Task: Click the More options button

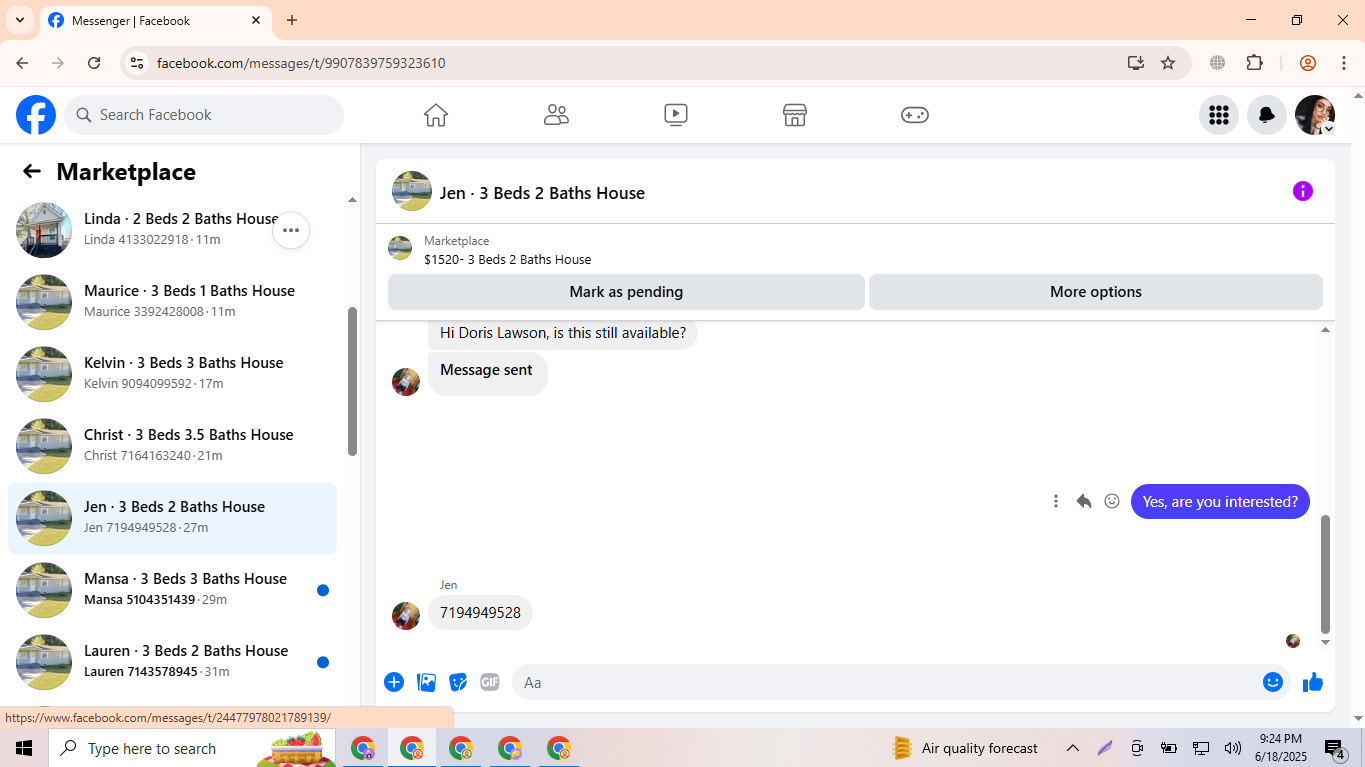Action: coord(1096,292)
